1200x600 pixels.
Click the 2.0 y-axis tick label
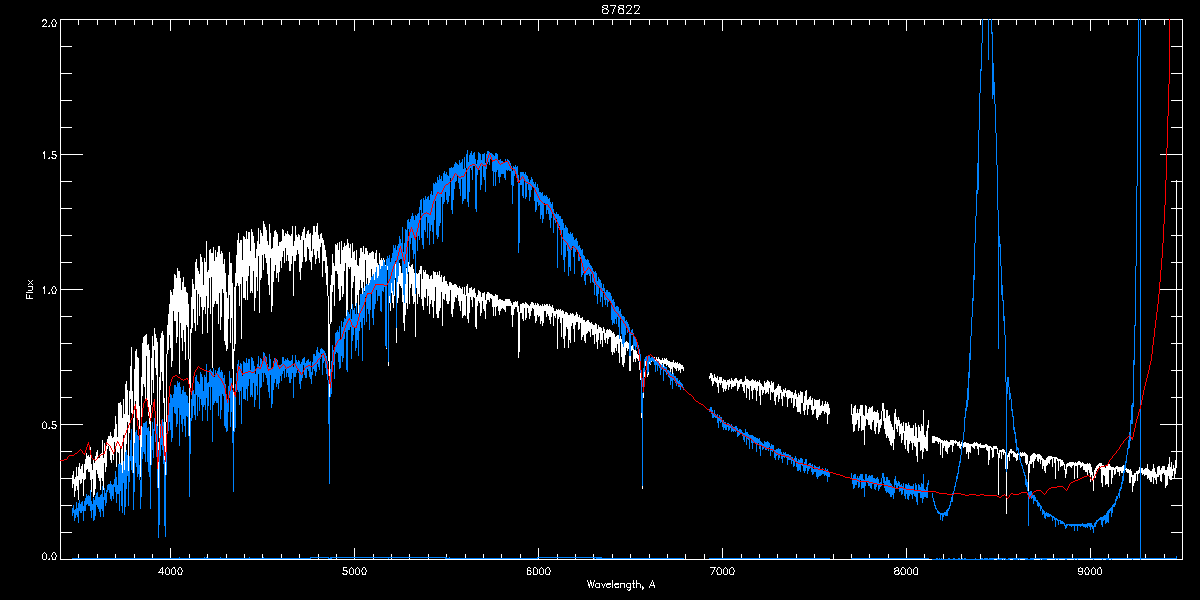tap(48, 22)
